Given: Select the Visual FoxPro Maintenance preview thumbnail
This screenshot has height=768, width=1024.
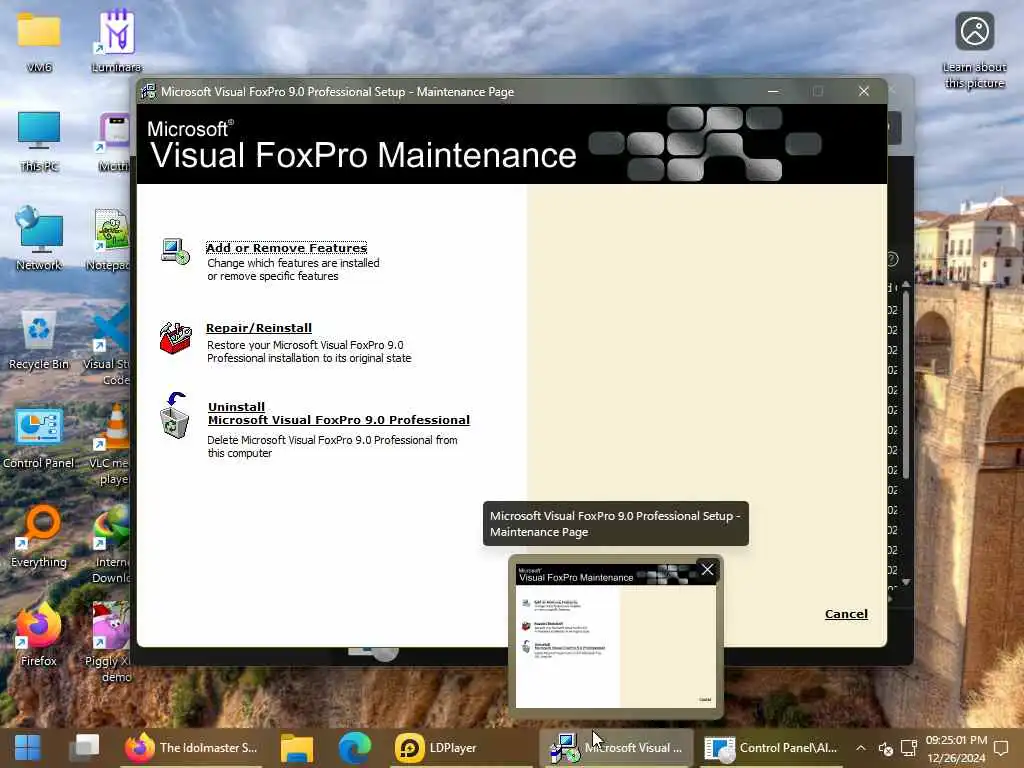Looking at the screenshot, I should (616, 637).
